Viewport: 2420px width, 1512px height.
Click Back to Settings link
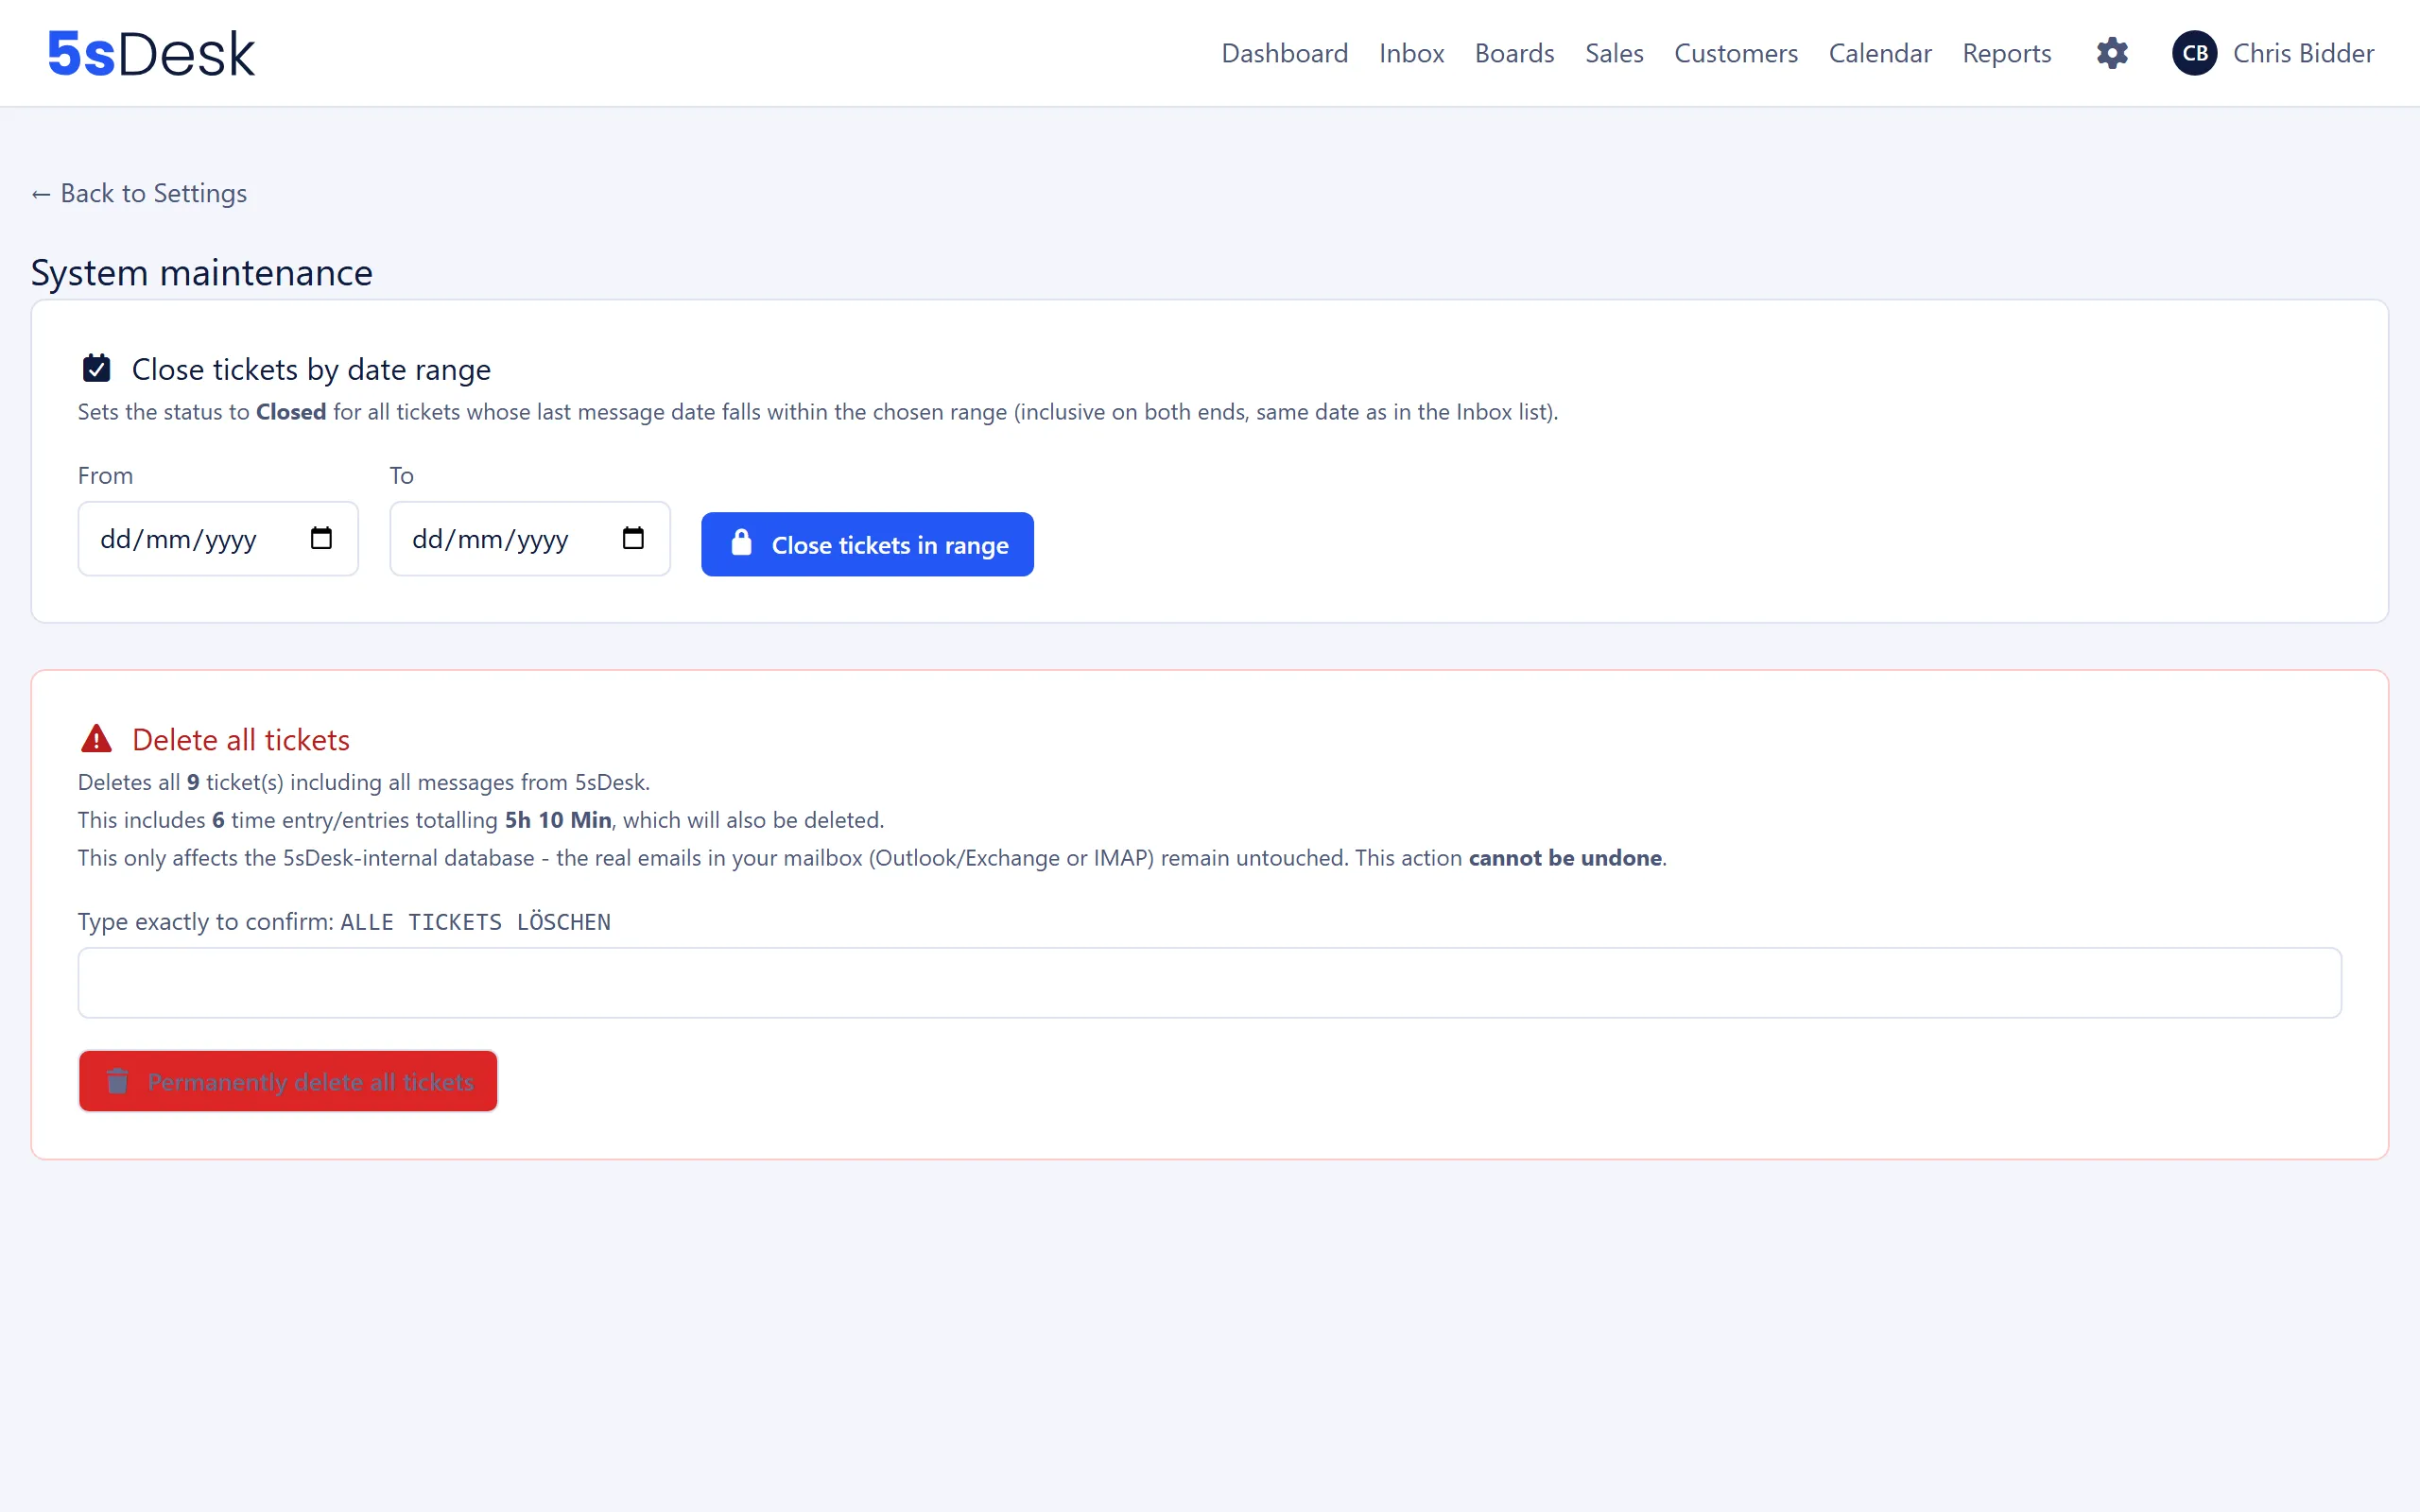coord(139,193)
